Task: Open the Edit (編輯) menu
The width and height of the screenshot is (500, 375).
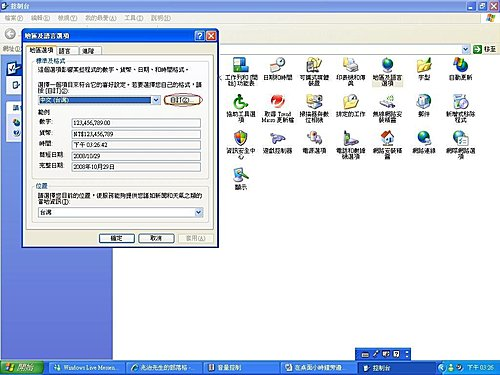Action: click(40, 18)
